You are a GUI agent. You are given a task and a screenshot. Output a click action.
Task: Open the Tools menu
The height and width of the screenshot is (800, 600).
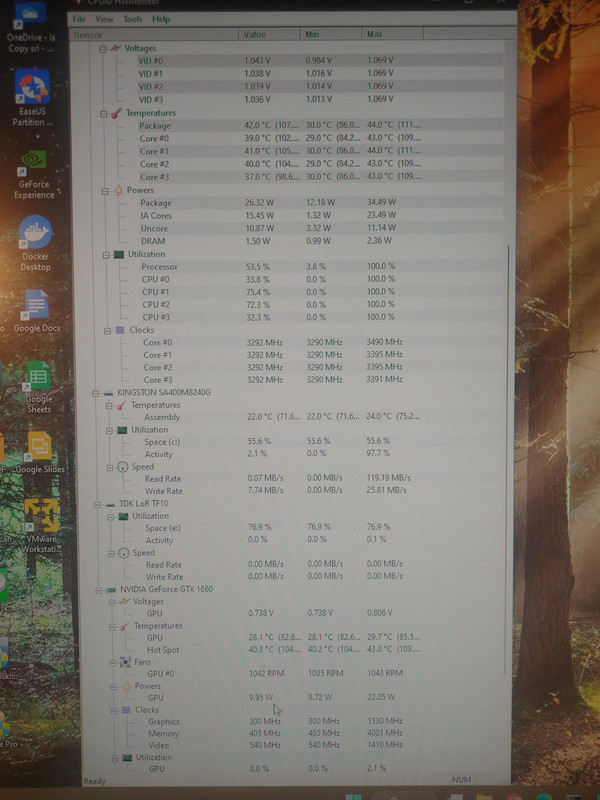[x=133, y=19]
